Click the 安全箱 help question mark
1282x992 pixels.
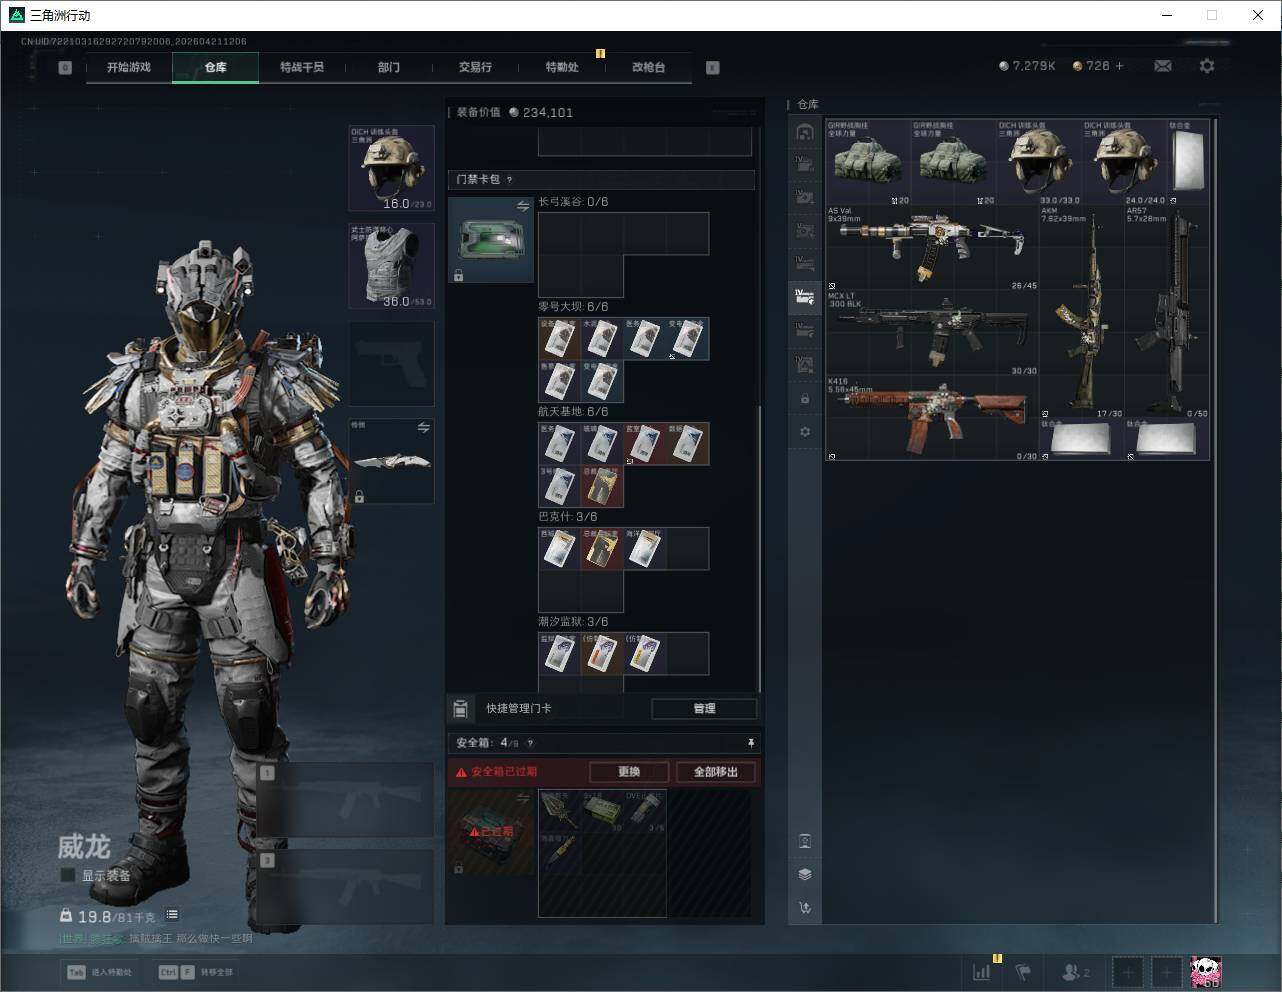[530, 743]
